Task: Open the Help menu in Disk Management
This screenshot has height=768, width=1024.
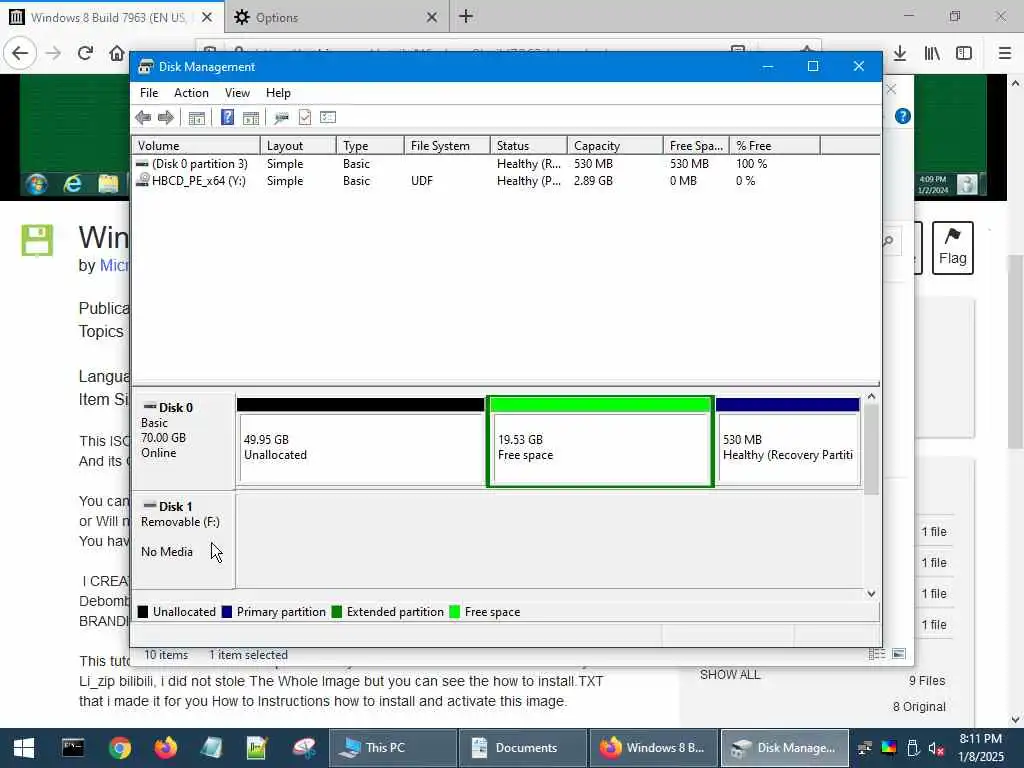Action: pyautogui.click(x=278, y=93)
